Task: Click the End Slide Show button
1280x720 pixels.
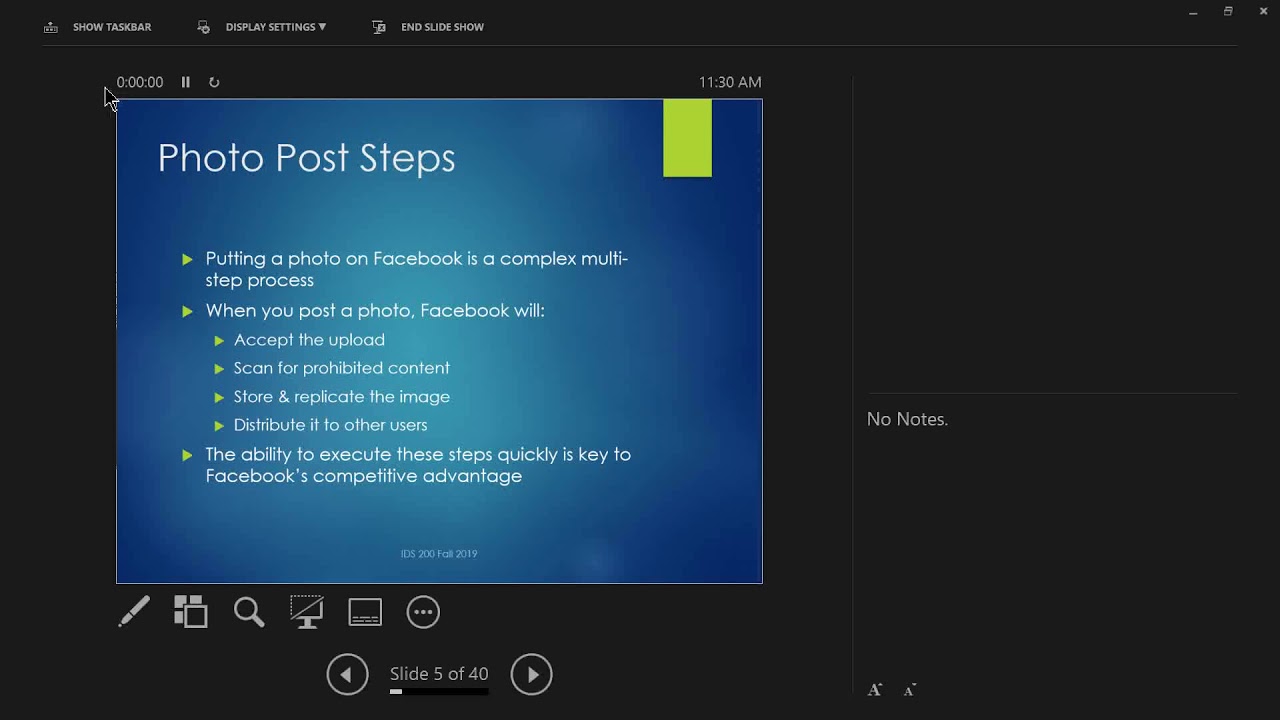Action: [x=442, y=27]
